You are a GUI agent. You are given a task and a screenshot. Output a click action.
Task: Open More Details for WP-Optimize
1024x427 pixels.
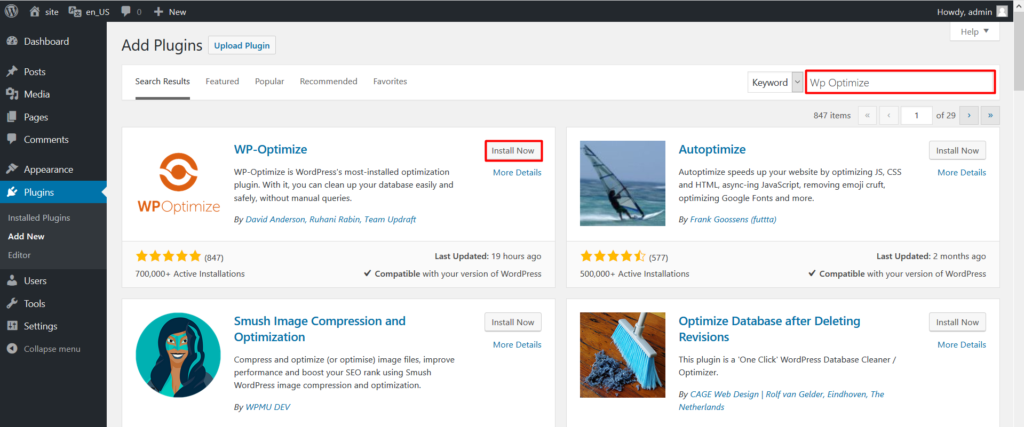coord(517,172)
